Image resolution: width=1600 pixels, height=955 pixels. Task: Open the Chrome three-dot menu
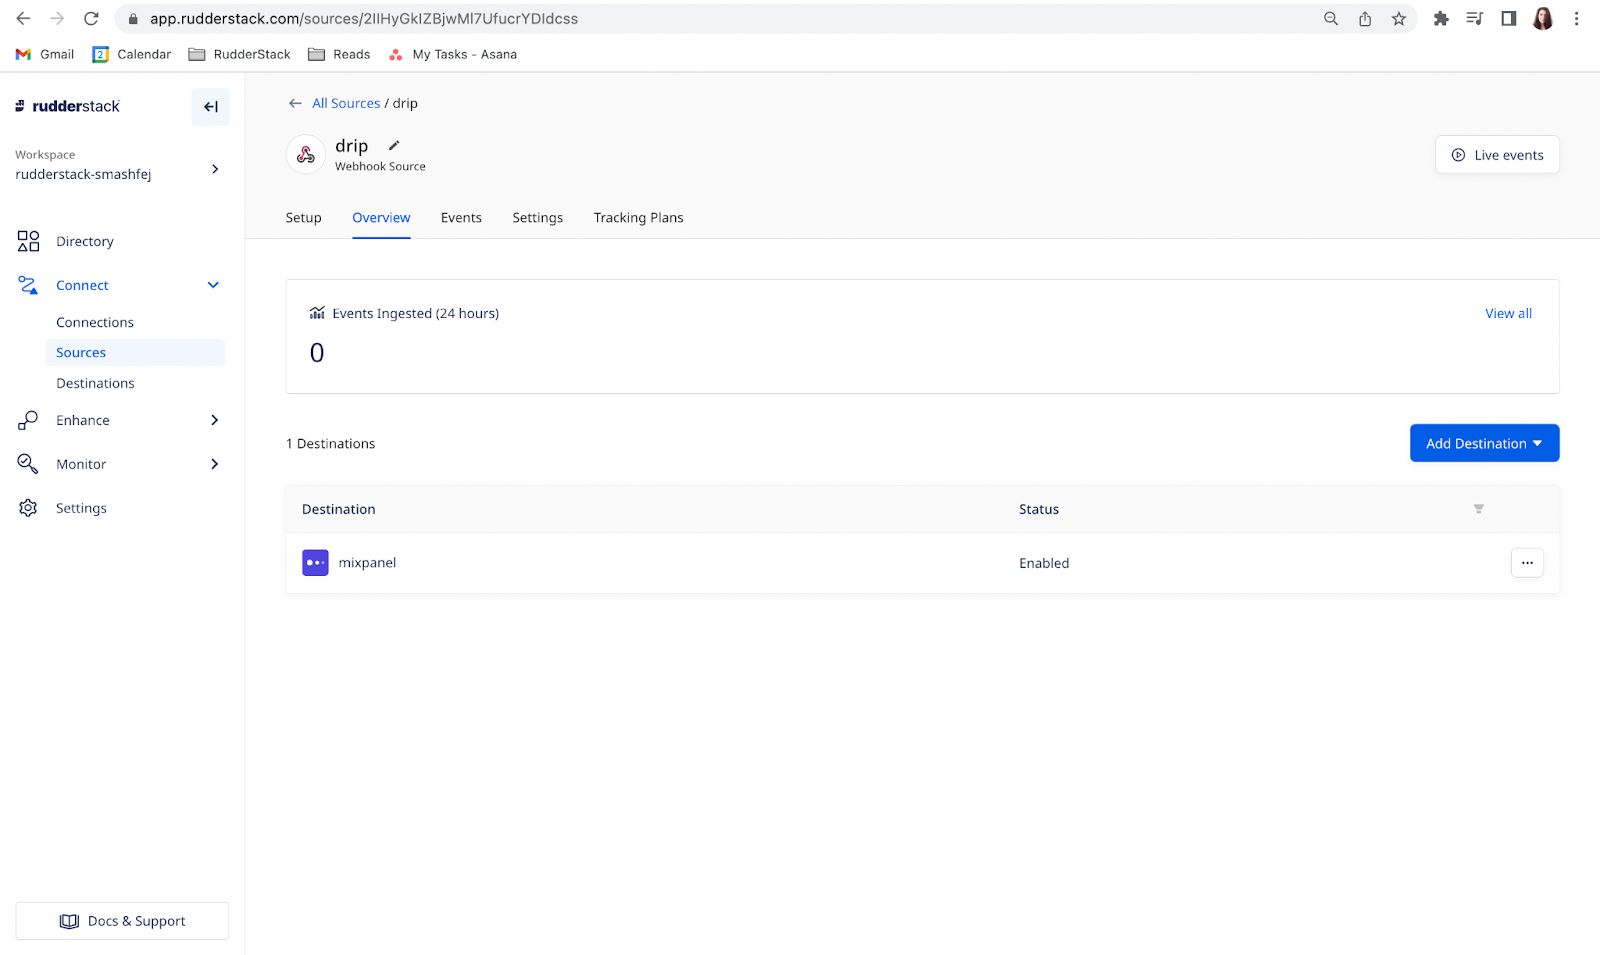[1577, 18]
